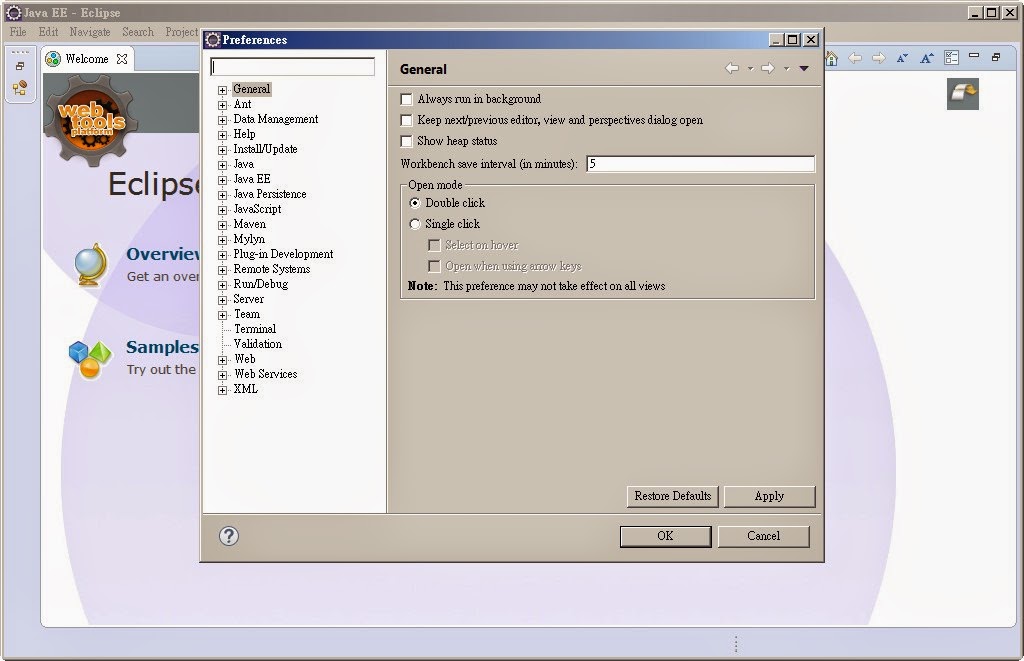The width and height of the screenshot is (1024, 661).
Task: Click the Home icon in Welcome toolbar
Action: 831,59
